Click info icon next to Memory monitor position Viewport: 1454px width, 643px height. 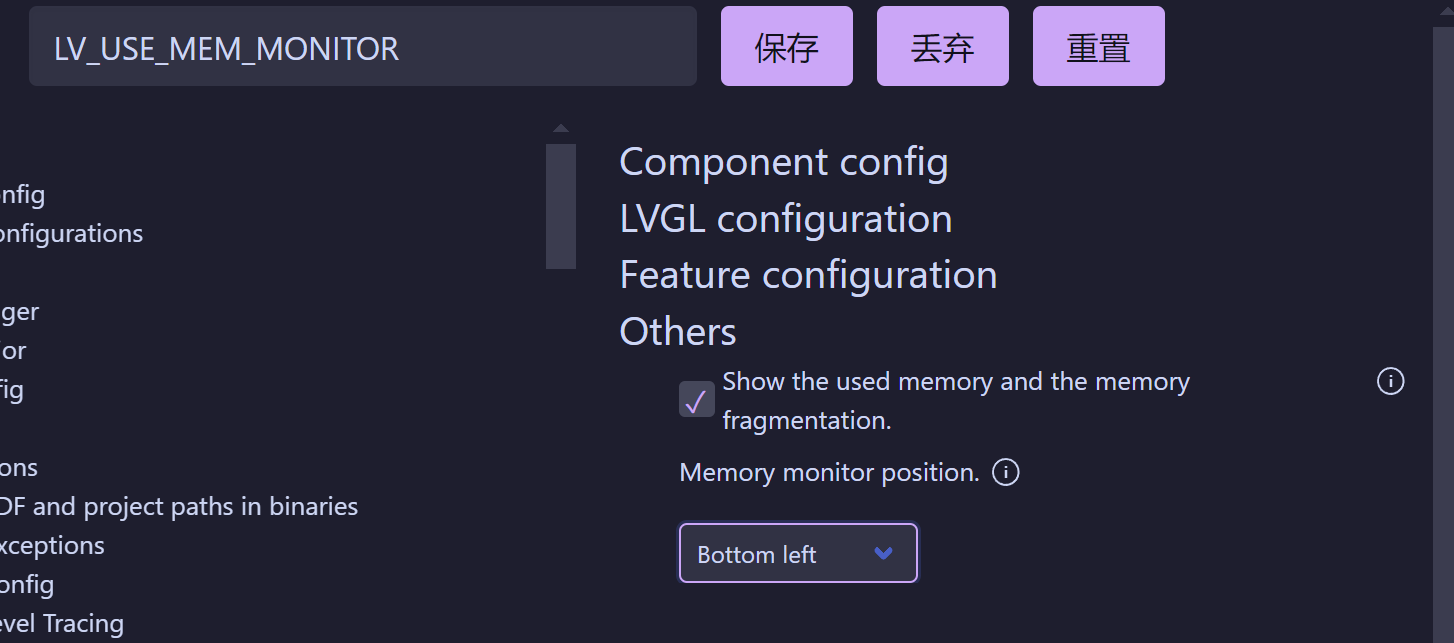1005,472
